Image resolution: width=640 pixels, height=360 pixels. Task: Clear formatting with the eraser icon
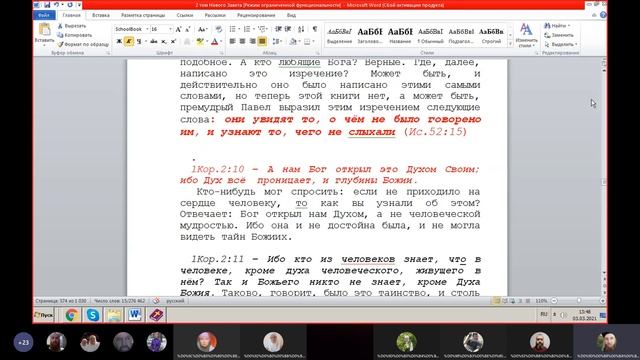click(x=219, y=29)
